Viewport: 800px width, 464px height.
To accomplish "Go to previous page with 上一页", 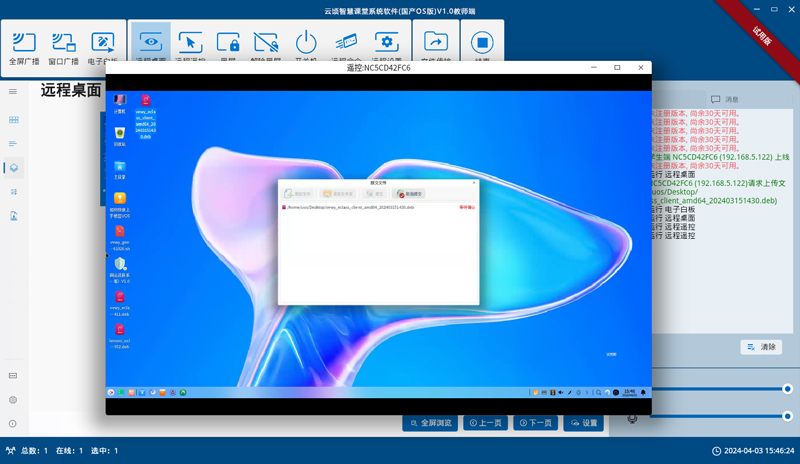I will click(x=485, y=423).
